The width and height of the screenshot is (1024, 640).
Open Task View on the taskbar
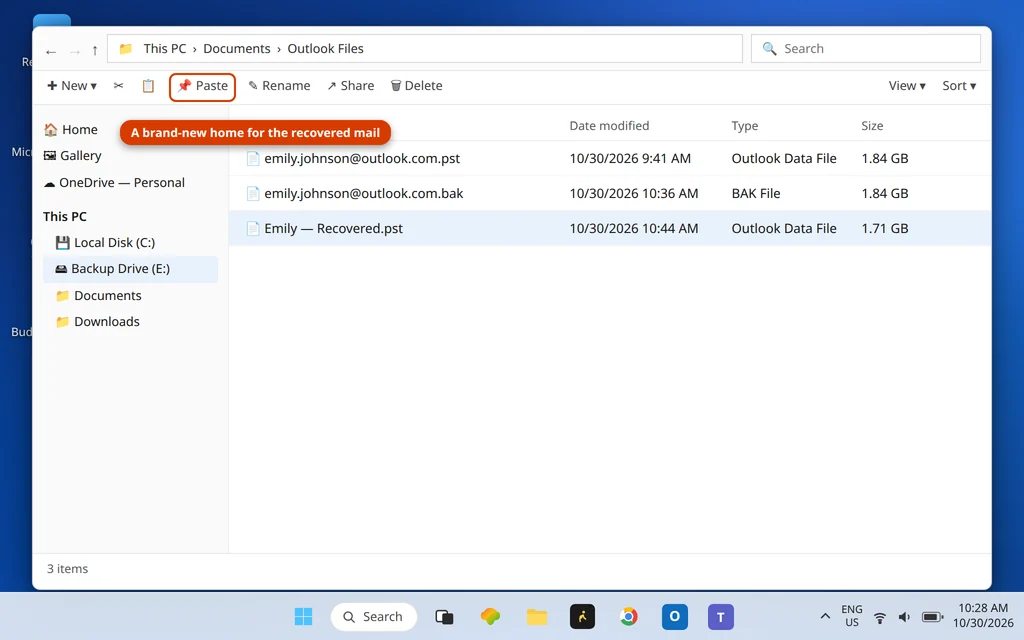point(444,616)
